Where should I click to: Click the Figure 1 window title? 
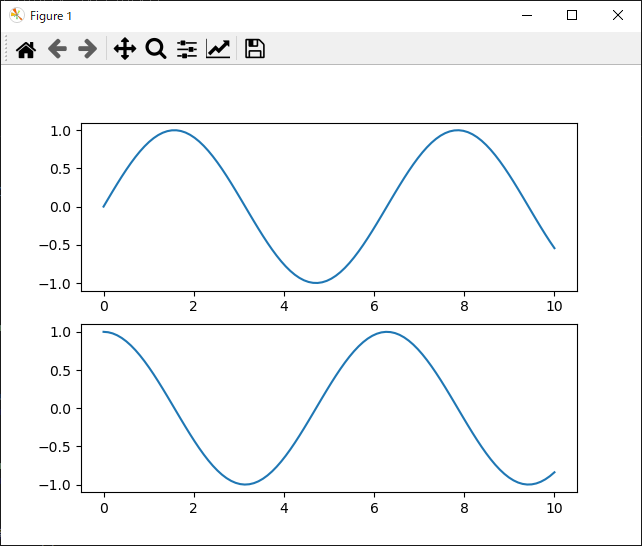click(51, 16)
